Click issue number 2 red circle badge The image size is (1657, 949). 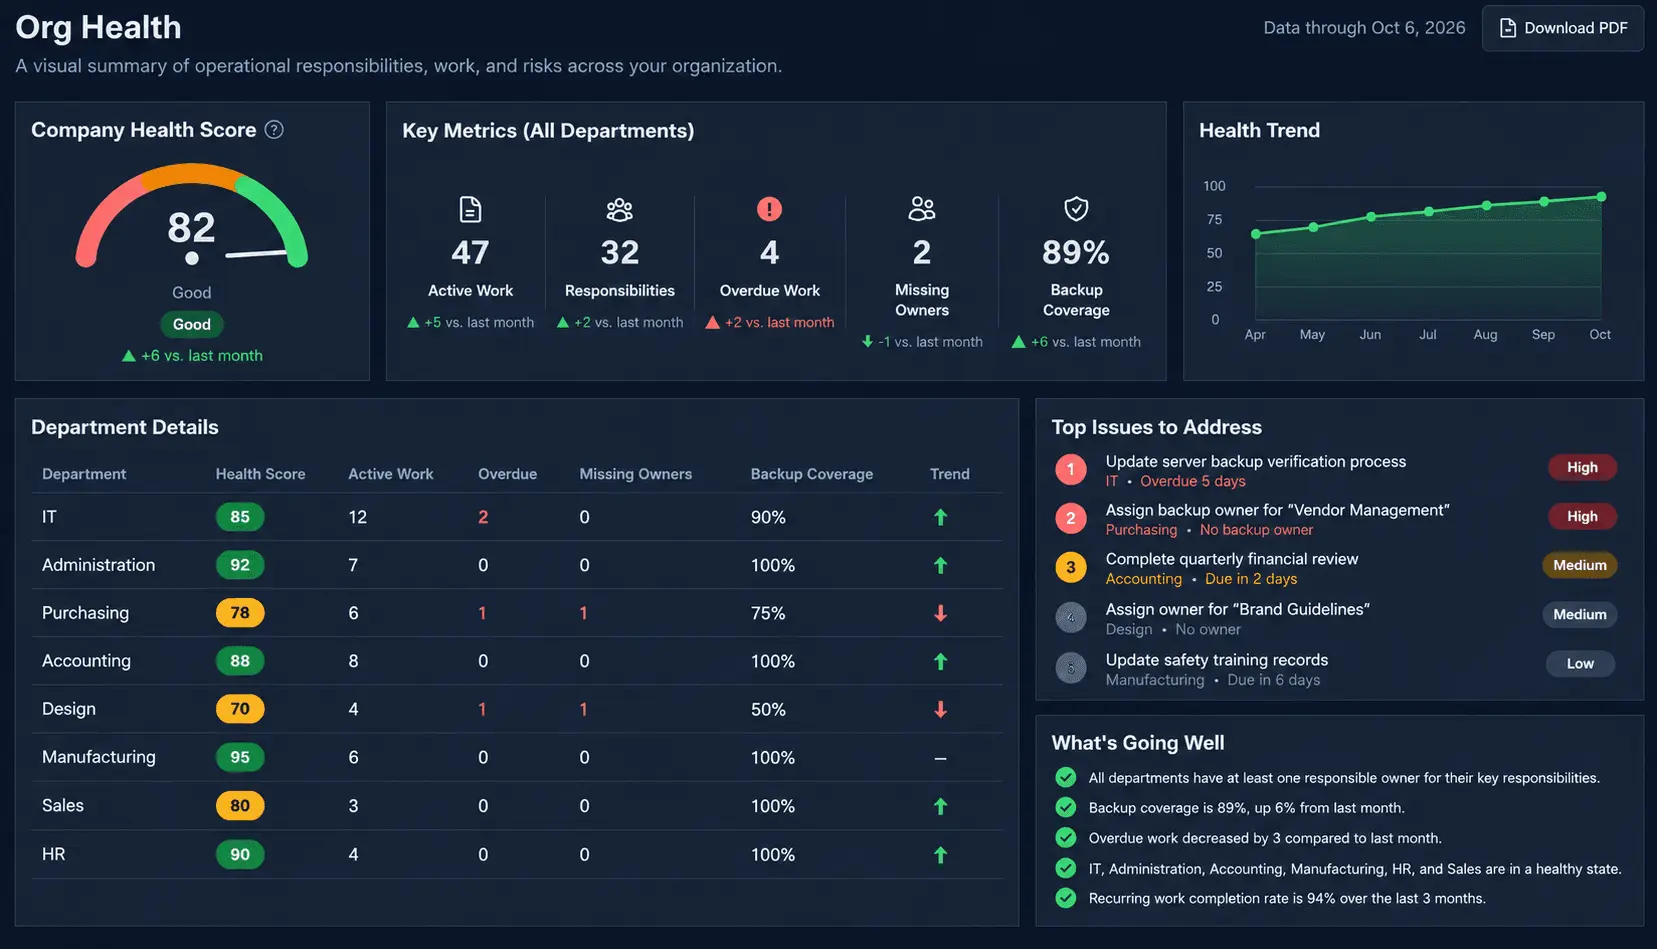coord(1071,517)
